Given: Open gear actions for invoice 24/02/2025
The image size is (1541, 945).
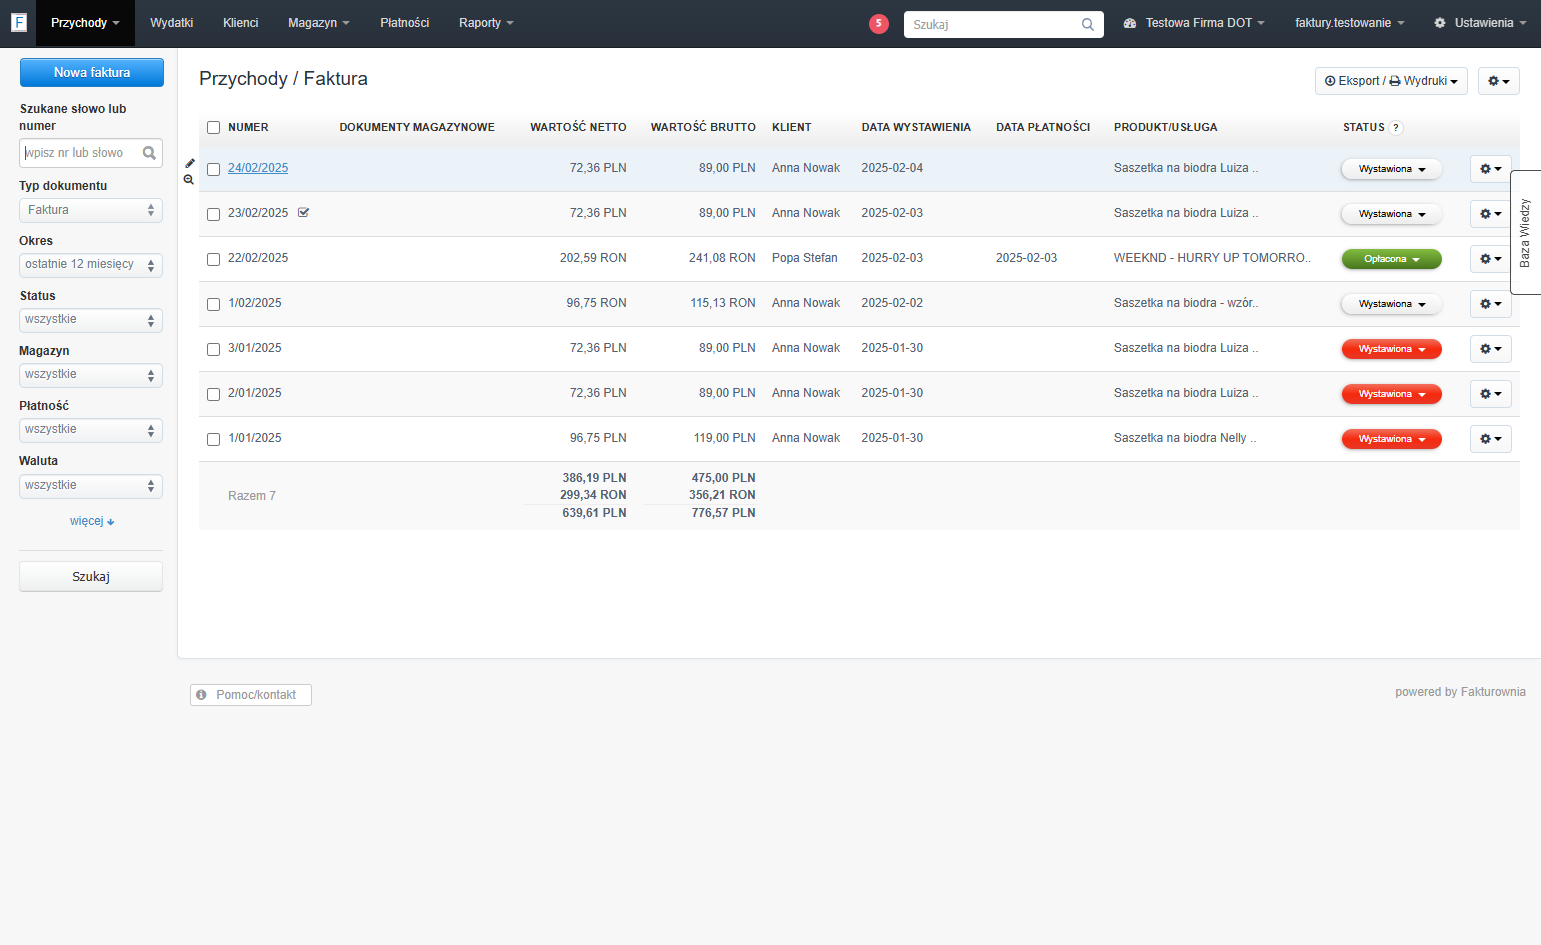Looking at the screenshot, I should 1491,169.
